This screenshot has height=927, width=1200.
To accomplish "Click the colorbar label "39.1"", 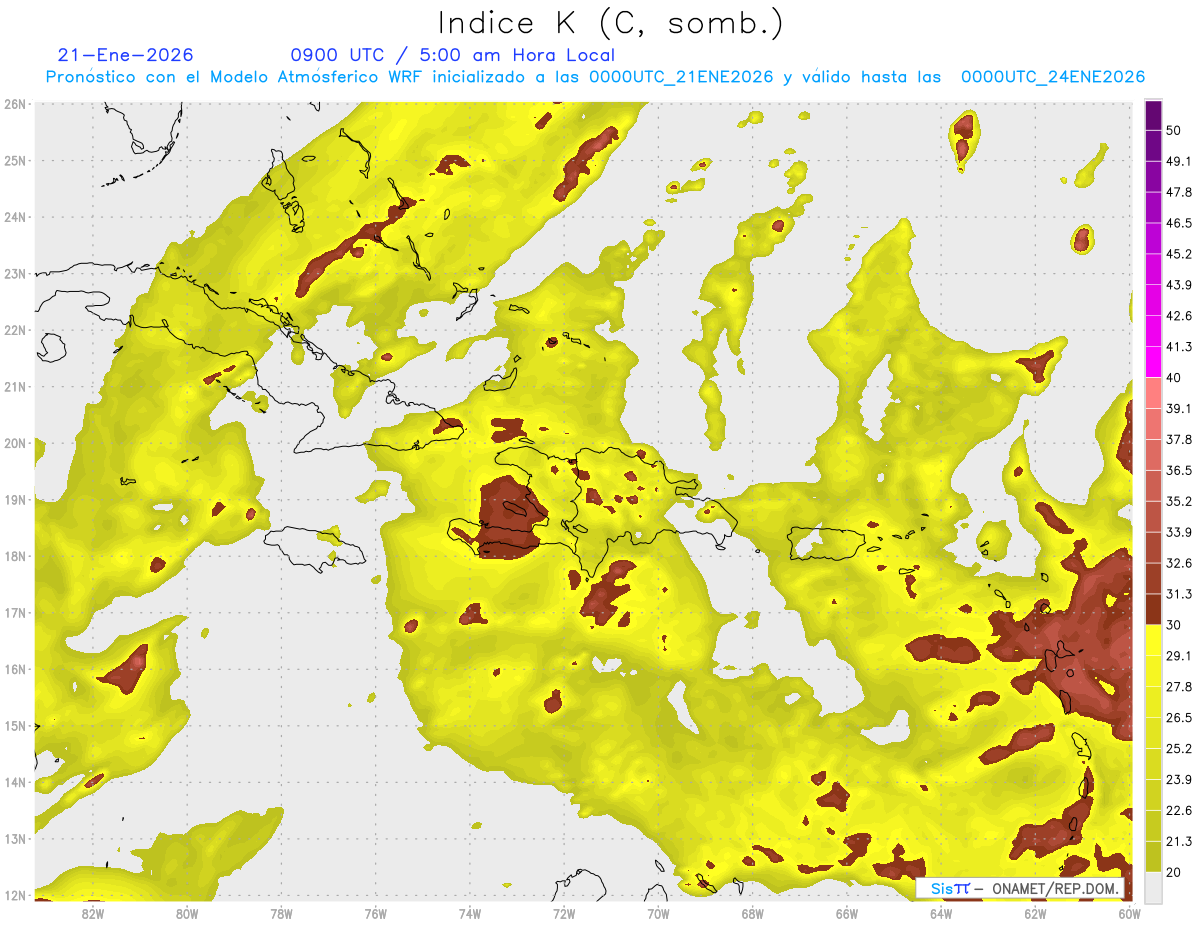I will 1179,408.
